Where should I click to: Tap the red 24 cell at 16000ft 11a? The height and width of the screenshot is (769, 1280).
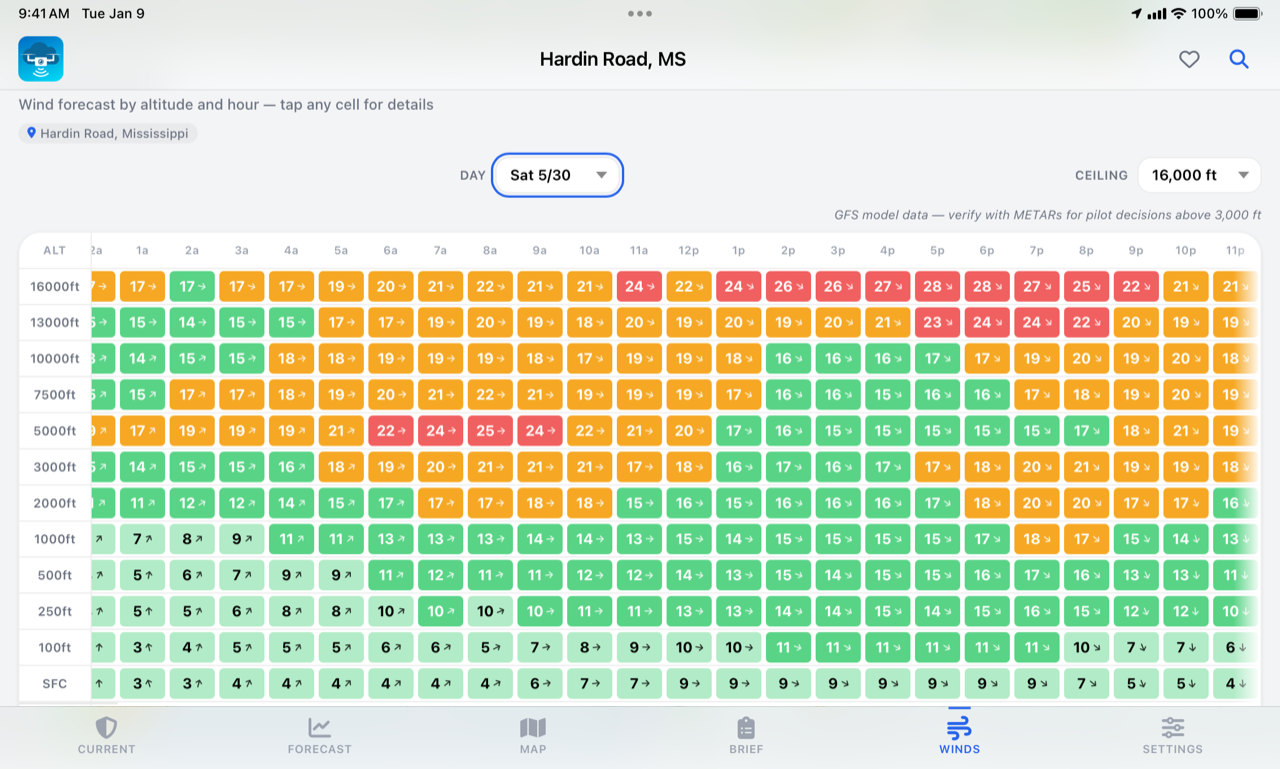tap(639, 287)
